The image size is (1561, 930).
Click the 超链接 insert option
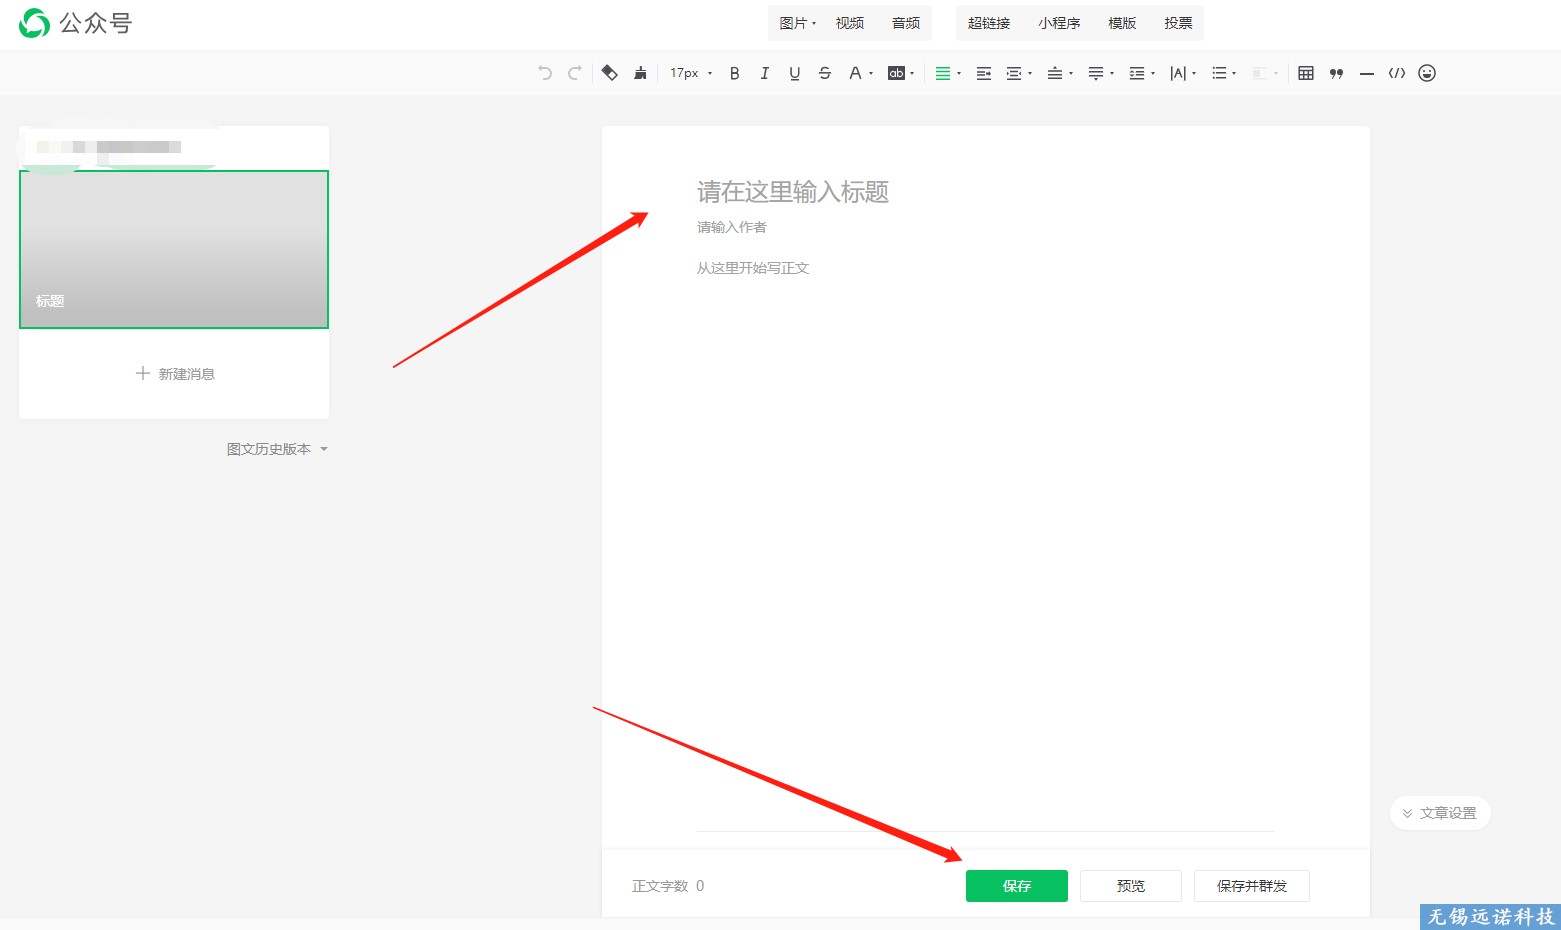tap(989, 23)
